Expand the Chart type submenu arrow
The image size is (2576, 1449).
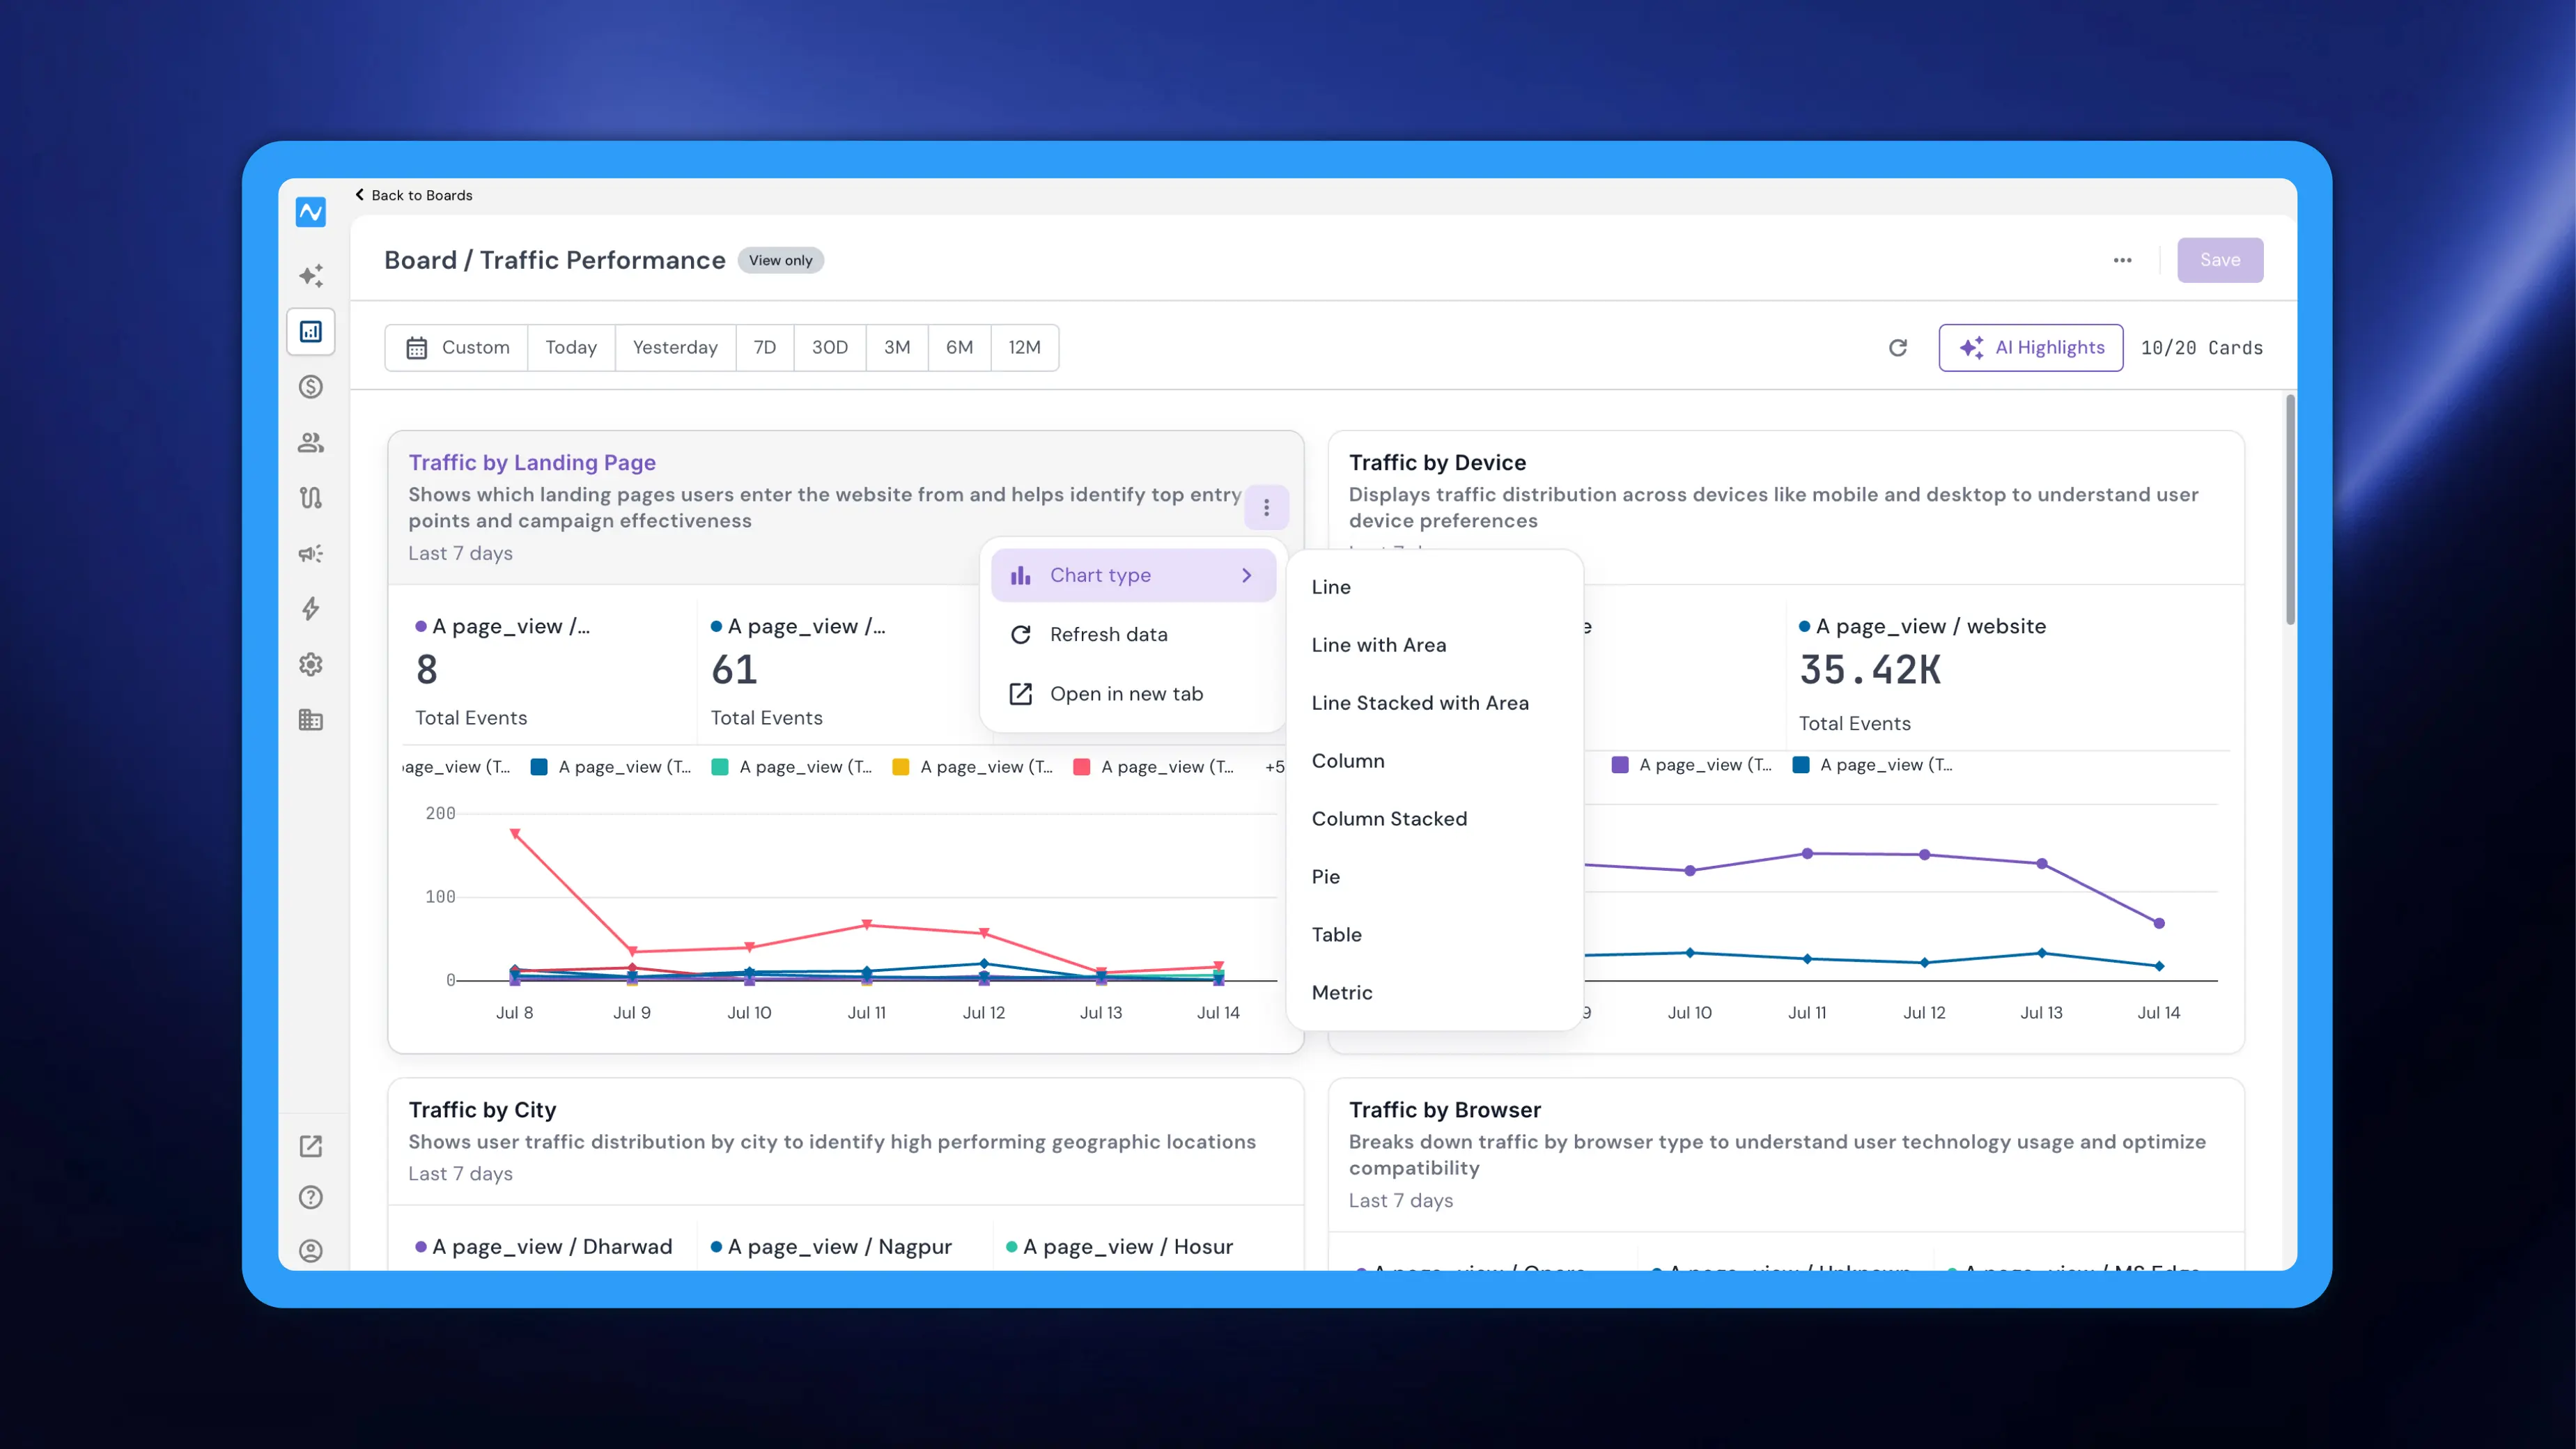1246,575
